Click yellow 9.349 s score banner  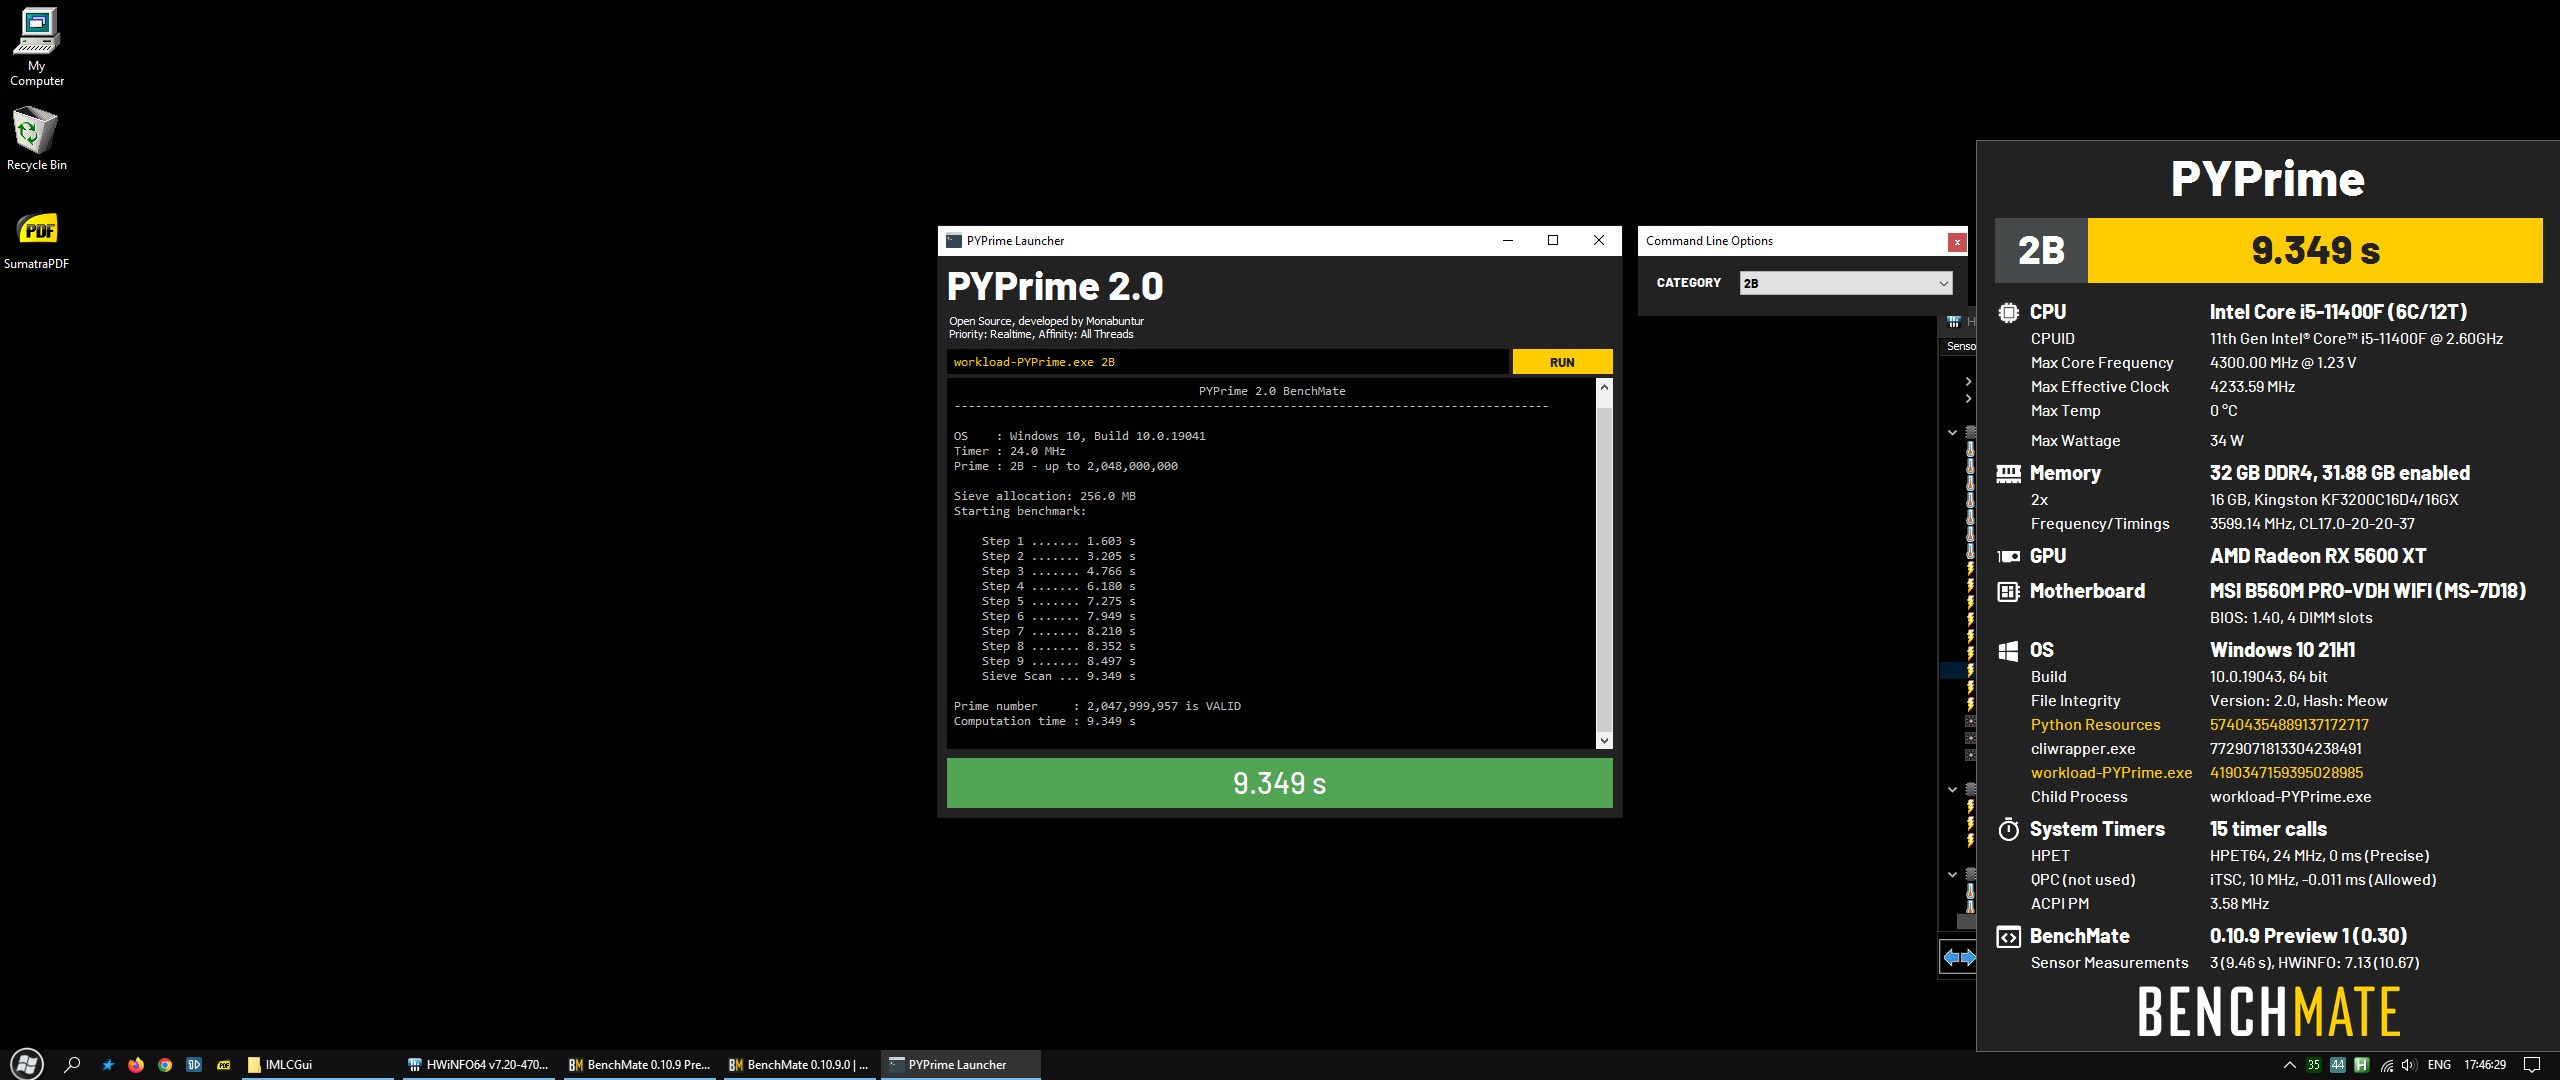(2315, 250)
